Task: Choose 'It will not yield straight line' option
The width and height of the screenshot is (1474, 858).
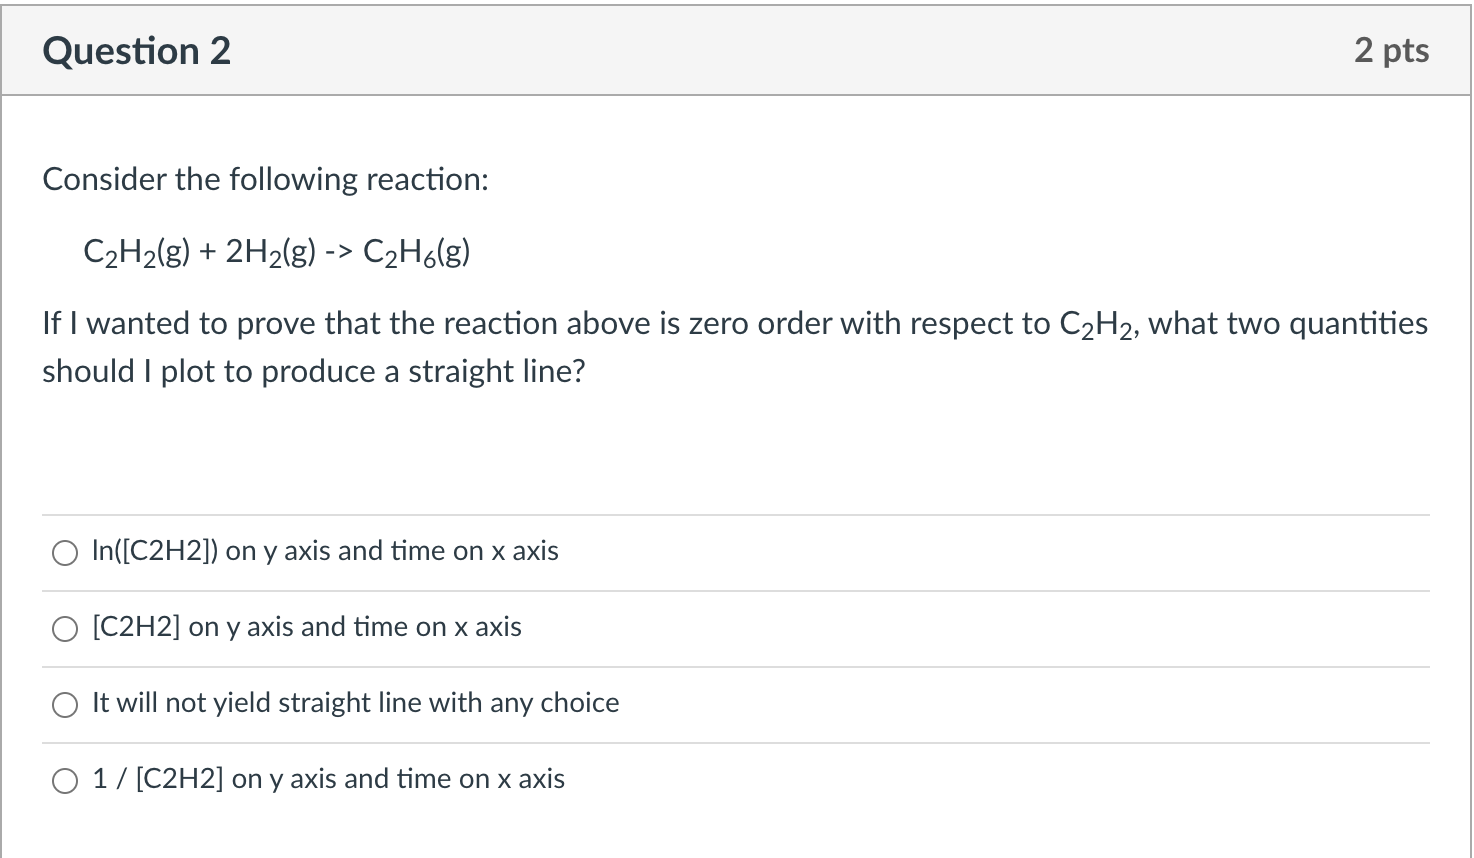Action: pyautogui.click(x=65, y=704)
